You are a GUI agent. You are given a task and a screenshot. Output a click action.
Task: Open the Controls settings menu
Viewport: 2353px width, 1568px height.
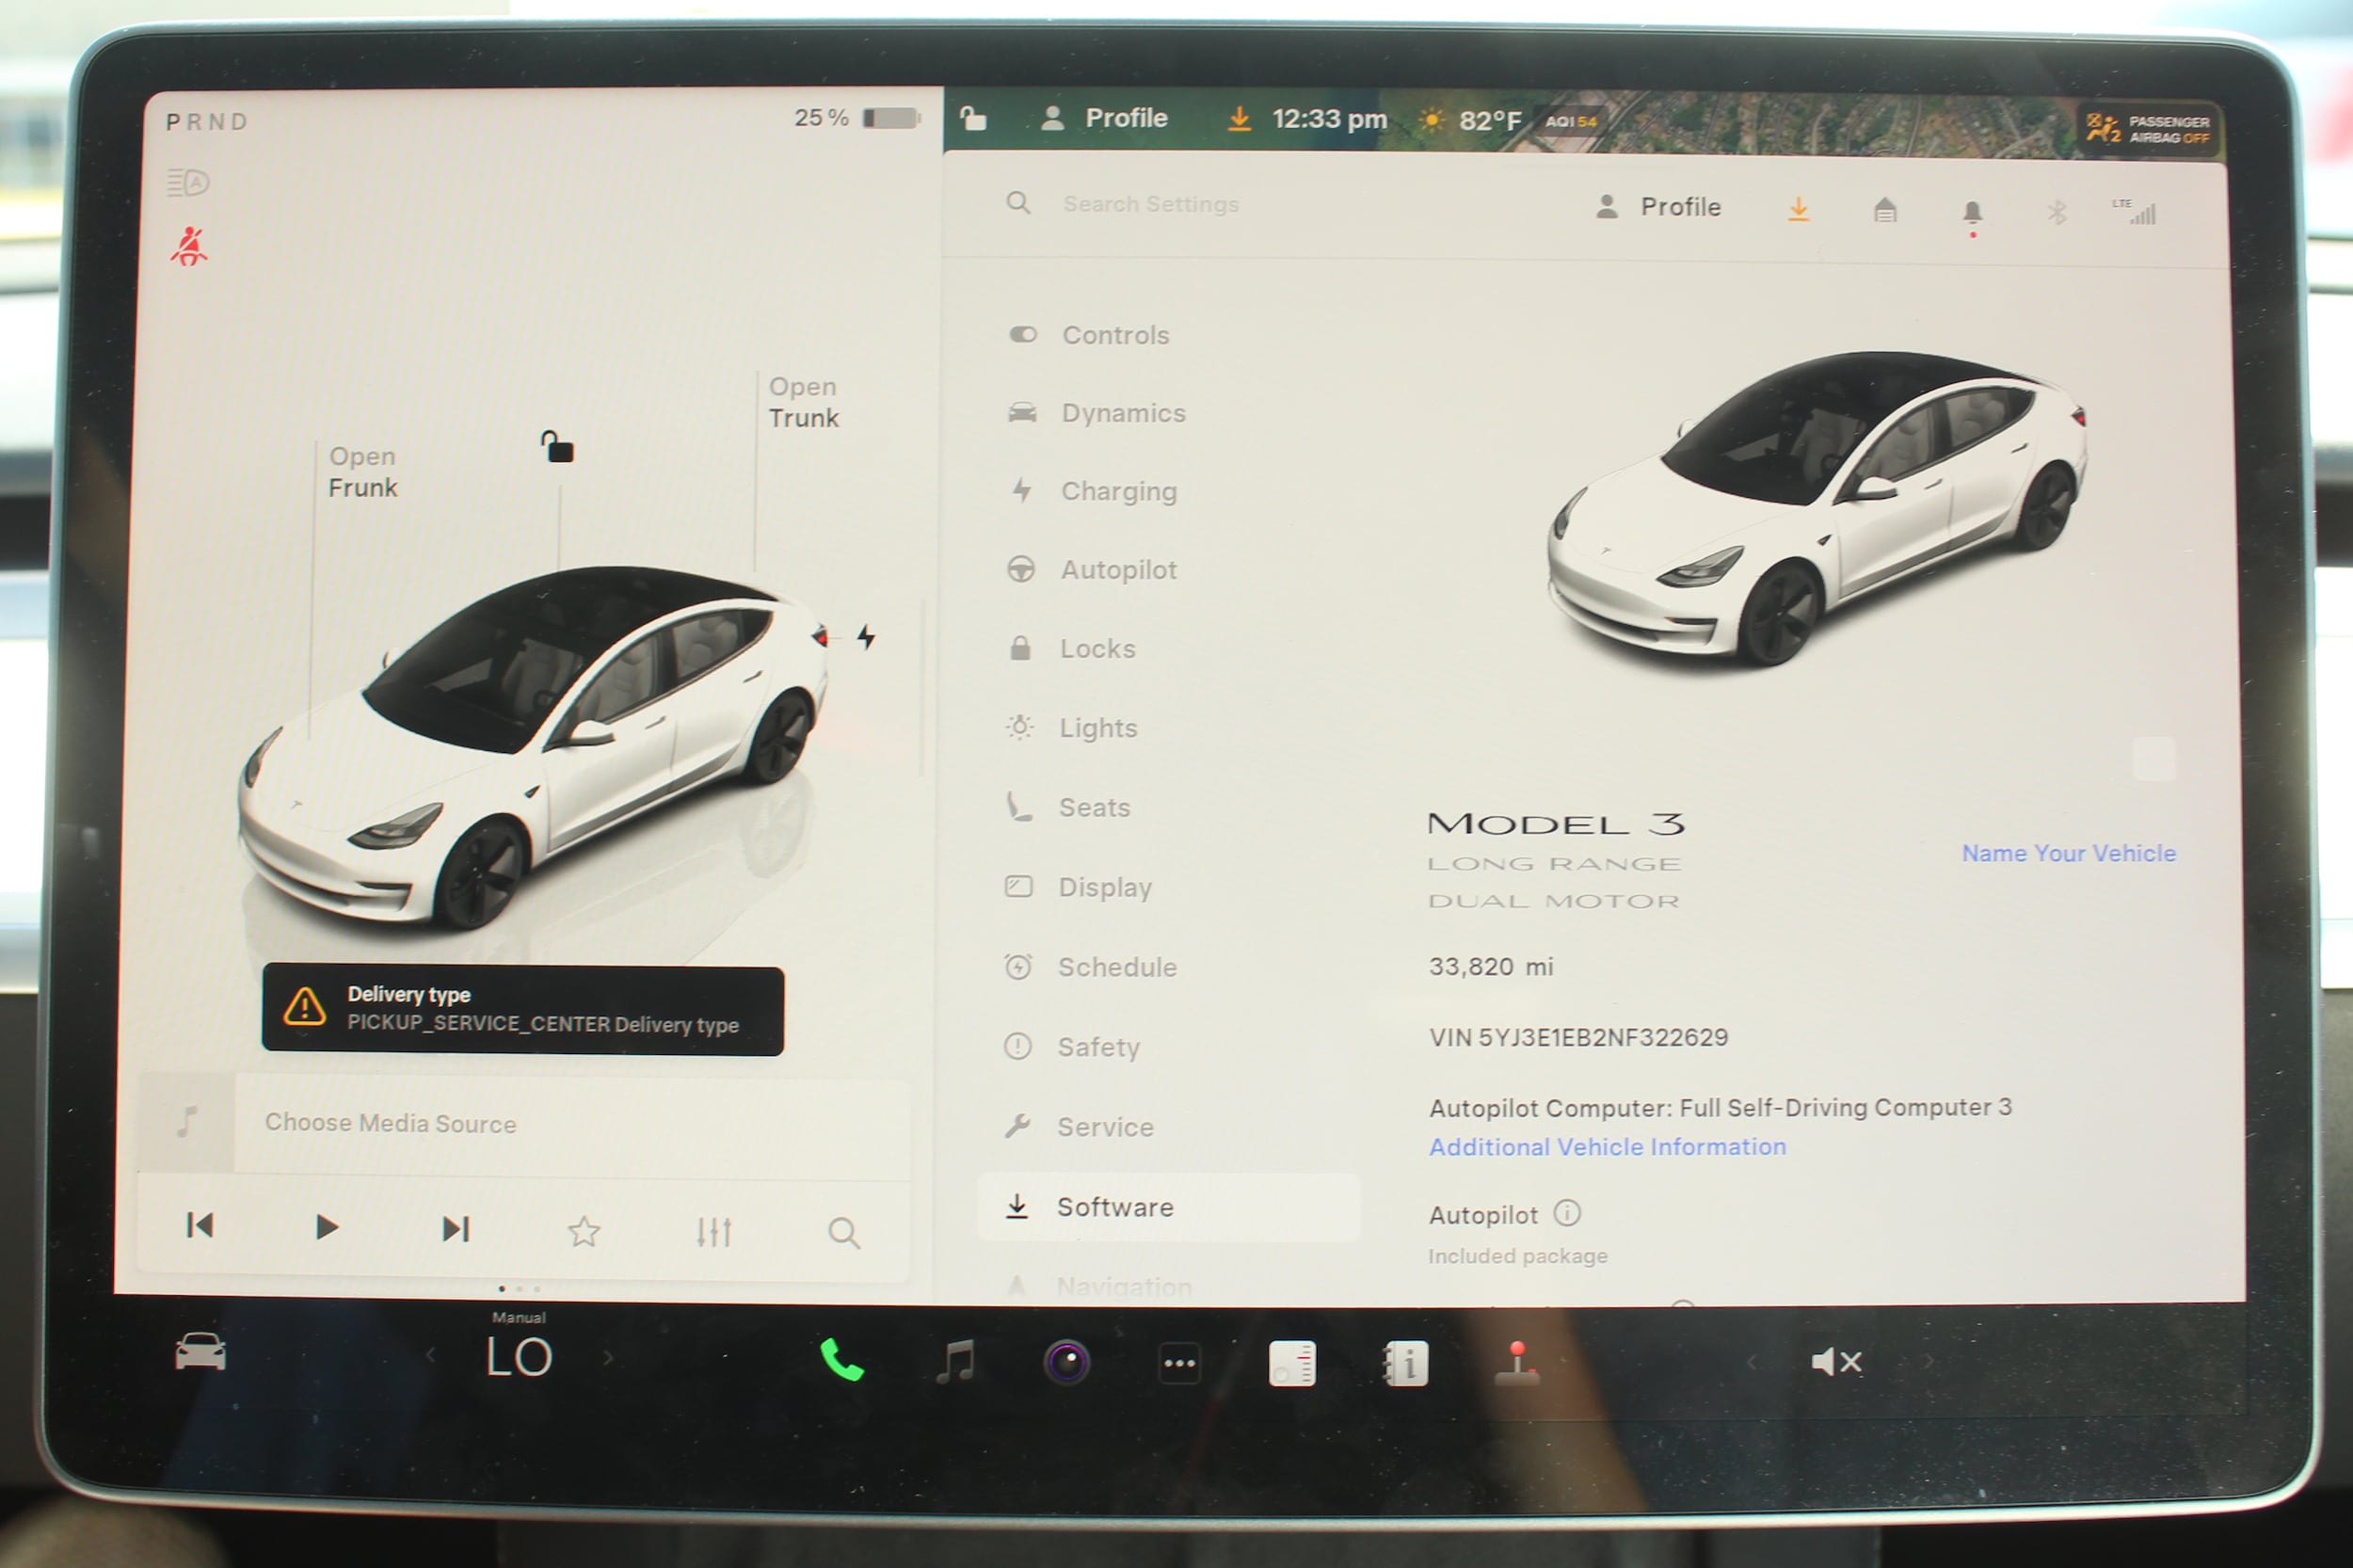tap(1089, 335)
